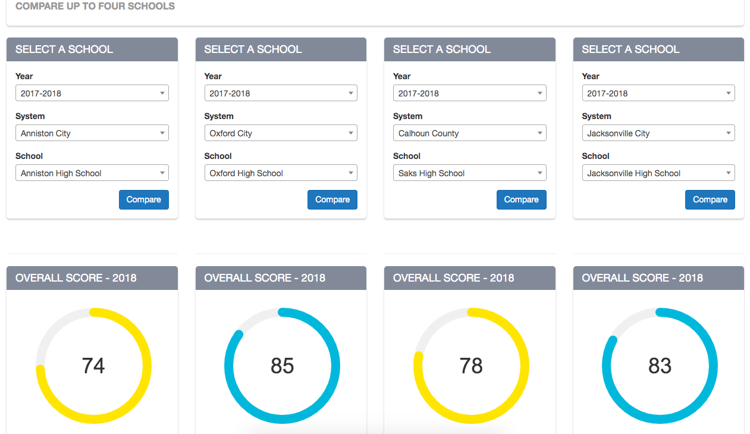Open Year dropdown in Oxford City panel
The image size is (750, 434).
(281, 93)
